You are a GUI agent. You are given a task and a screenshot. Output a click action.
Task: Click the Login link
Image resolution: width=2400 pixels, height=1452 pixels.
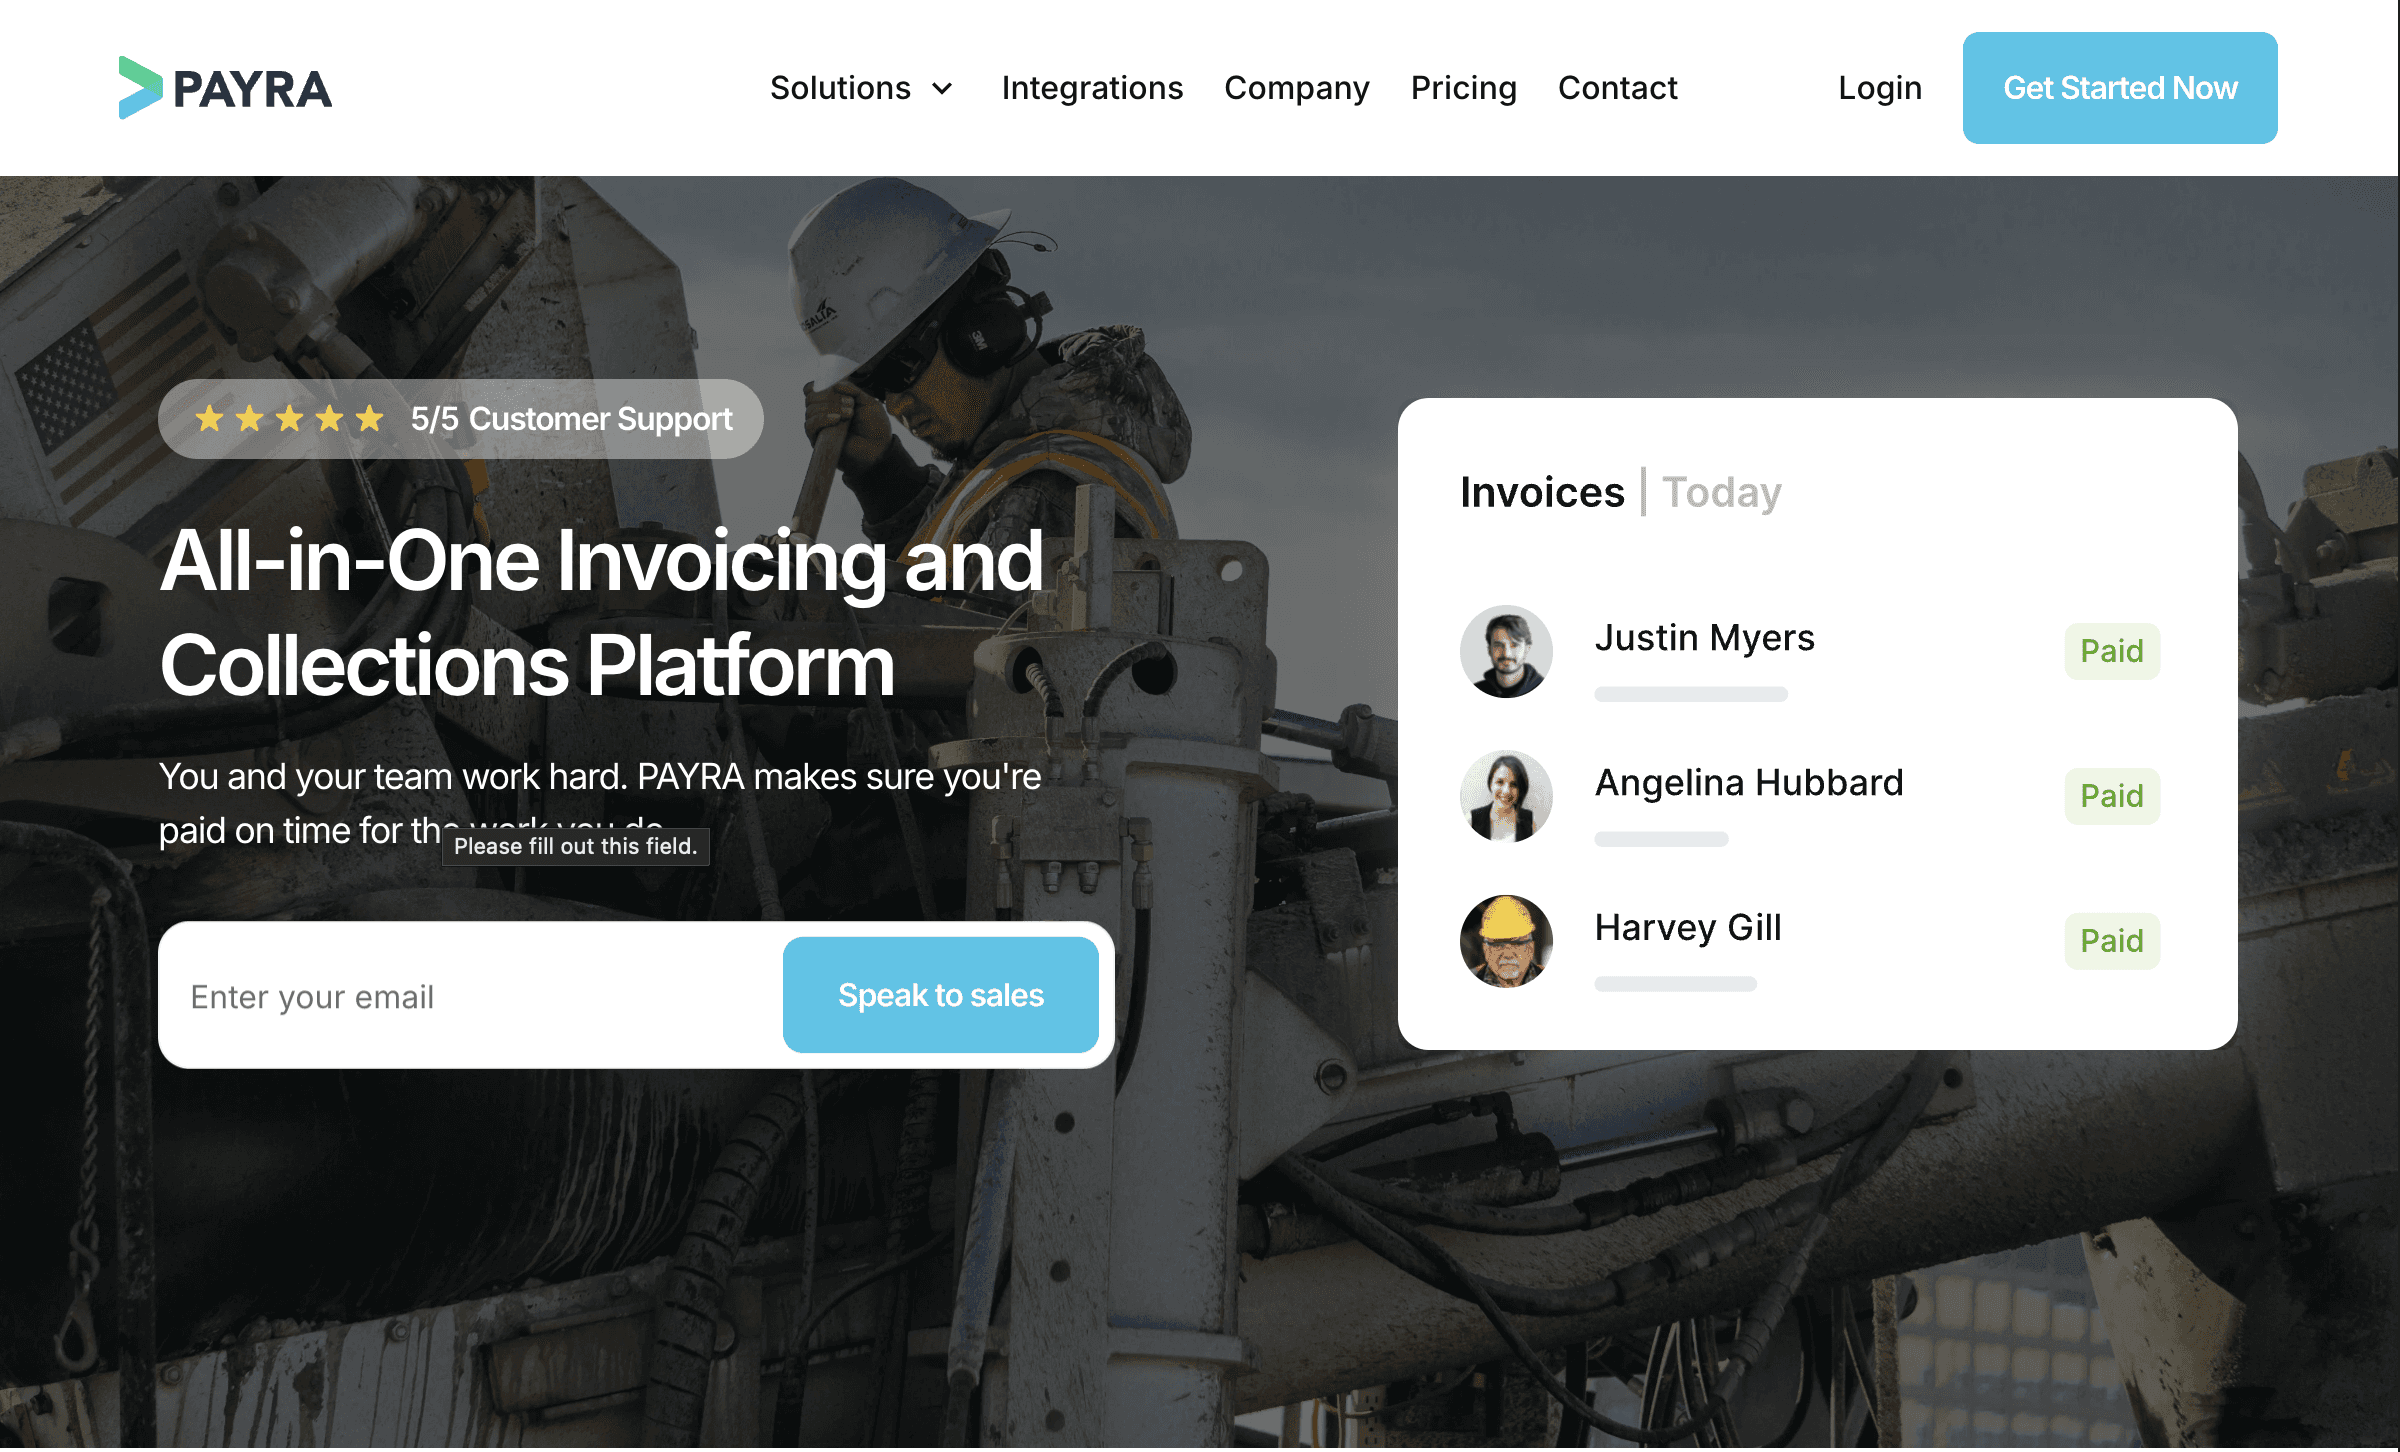click(x=1879, y=88)
